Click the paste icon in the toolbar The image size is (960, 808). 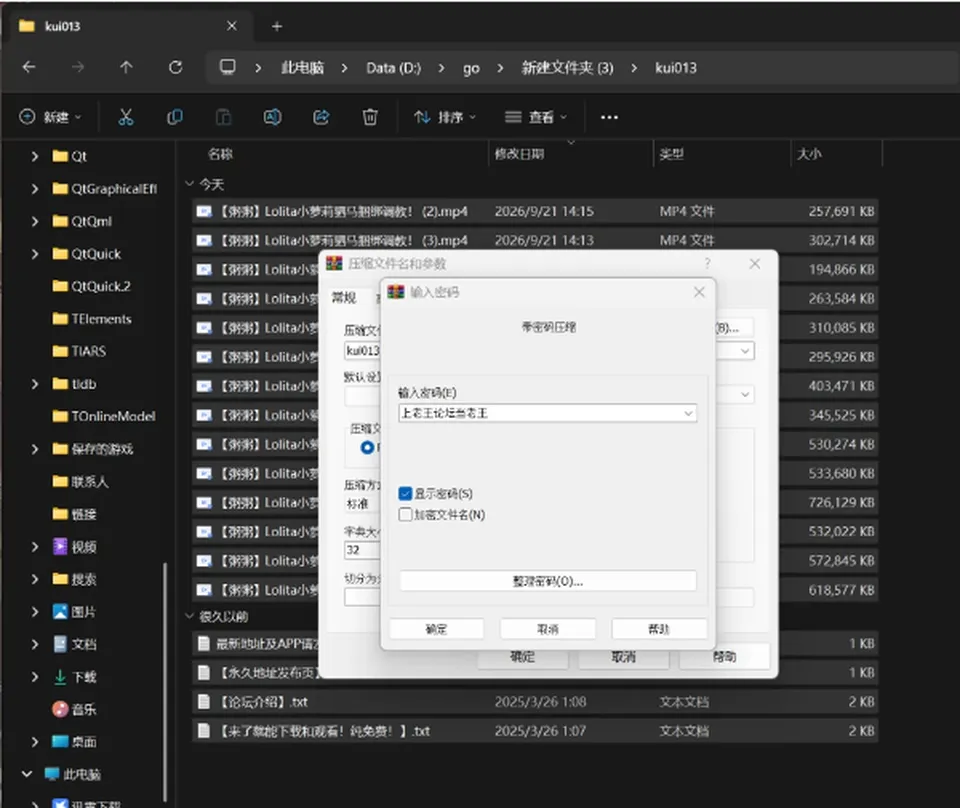[x=223, y=117]
